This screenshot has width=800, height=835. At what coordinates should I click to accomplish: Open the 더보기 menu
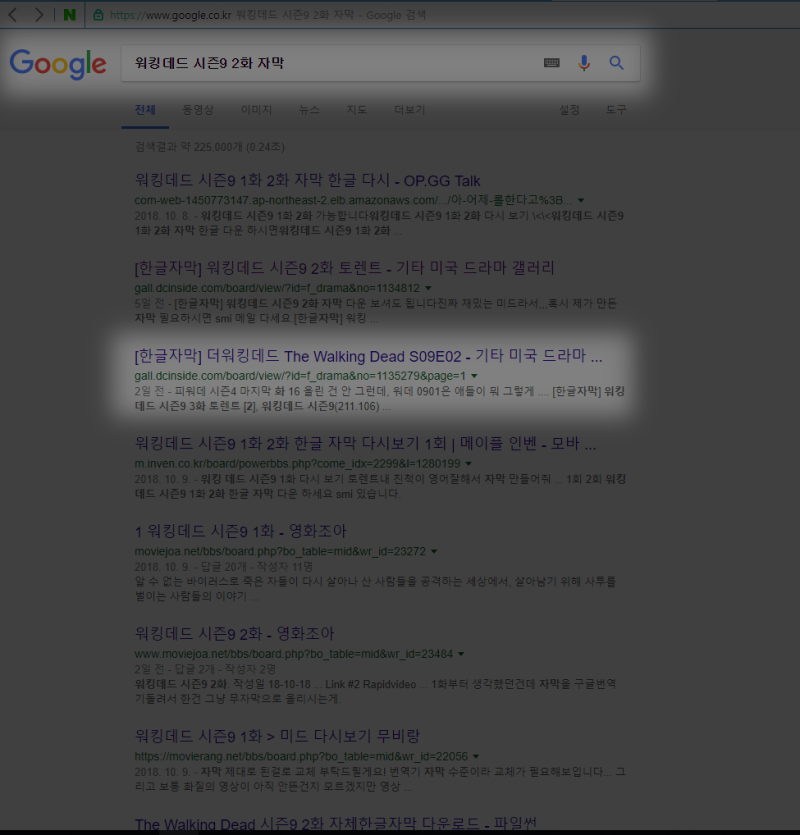(410, 110)
